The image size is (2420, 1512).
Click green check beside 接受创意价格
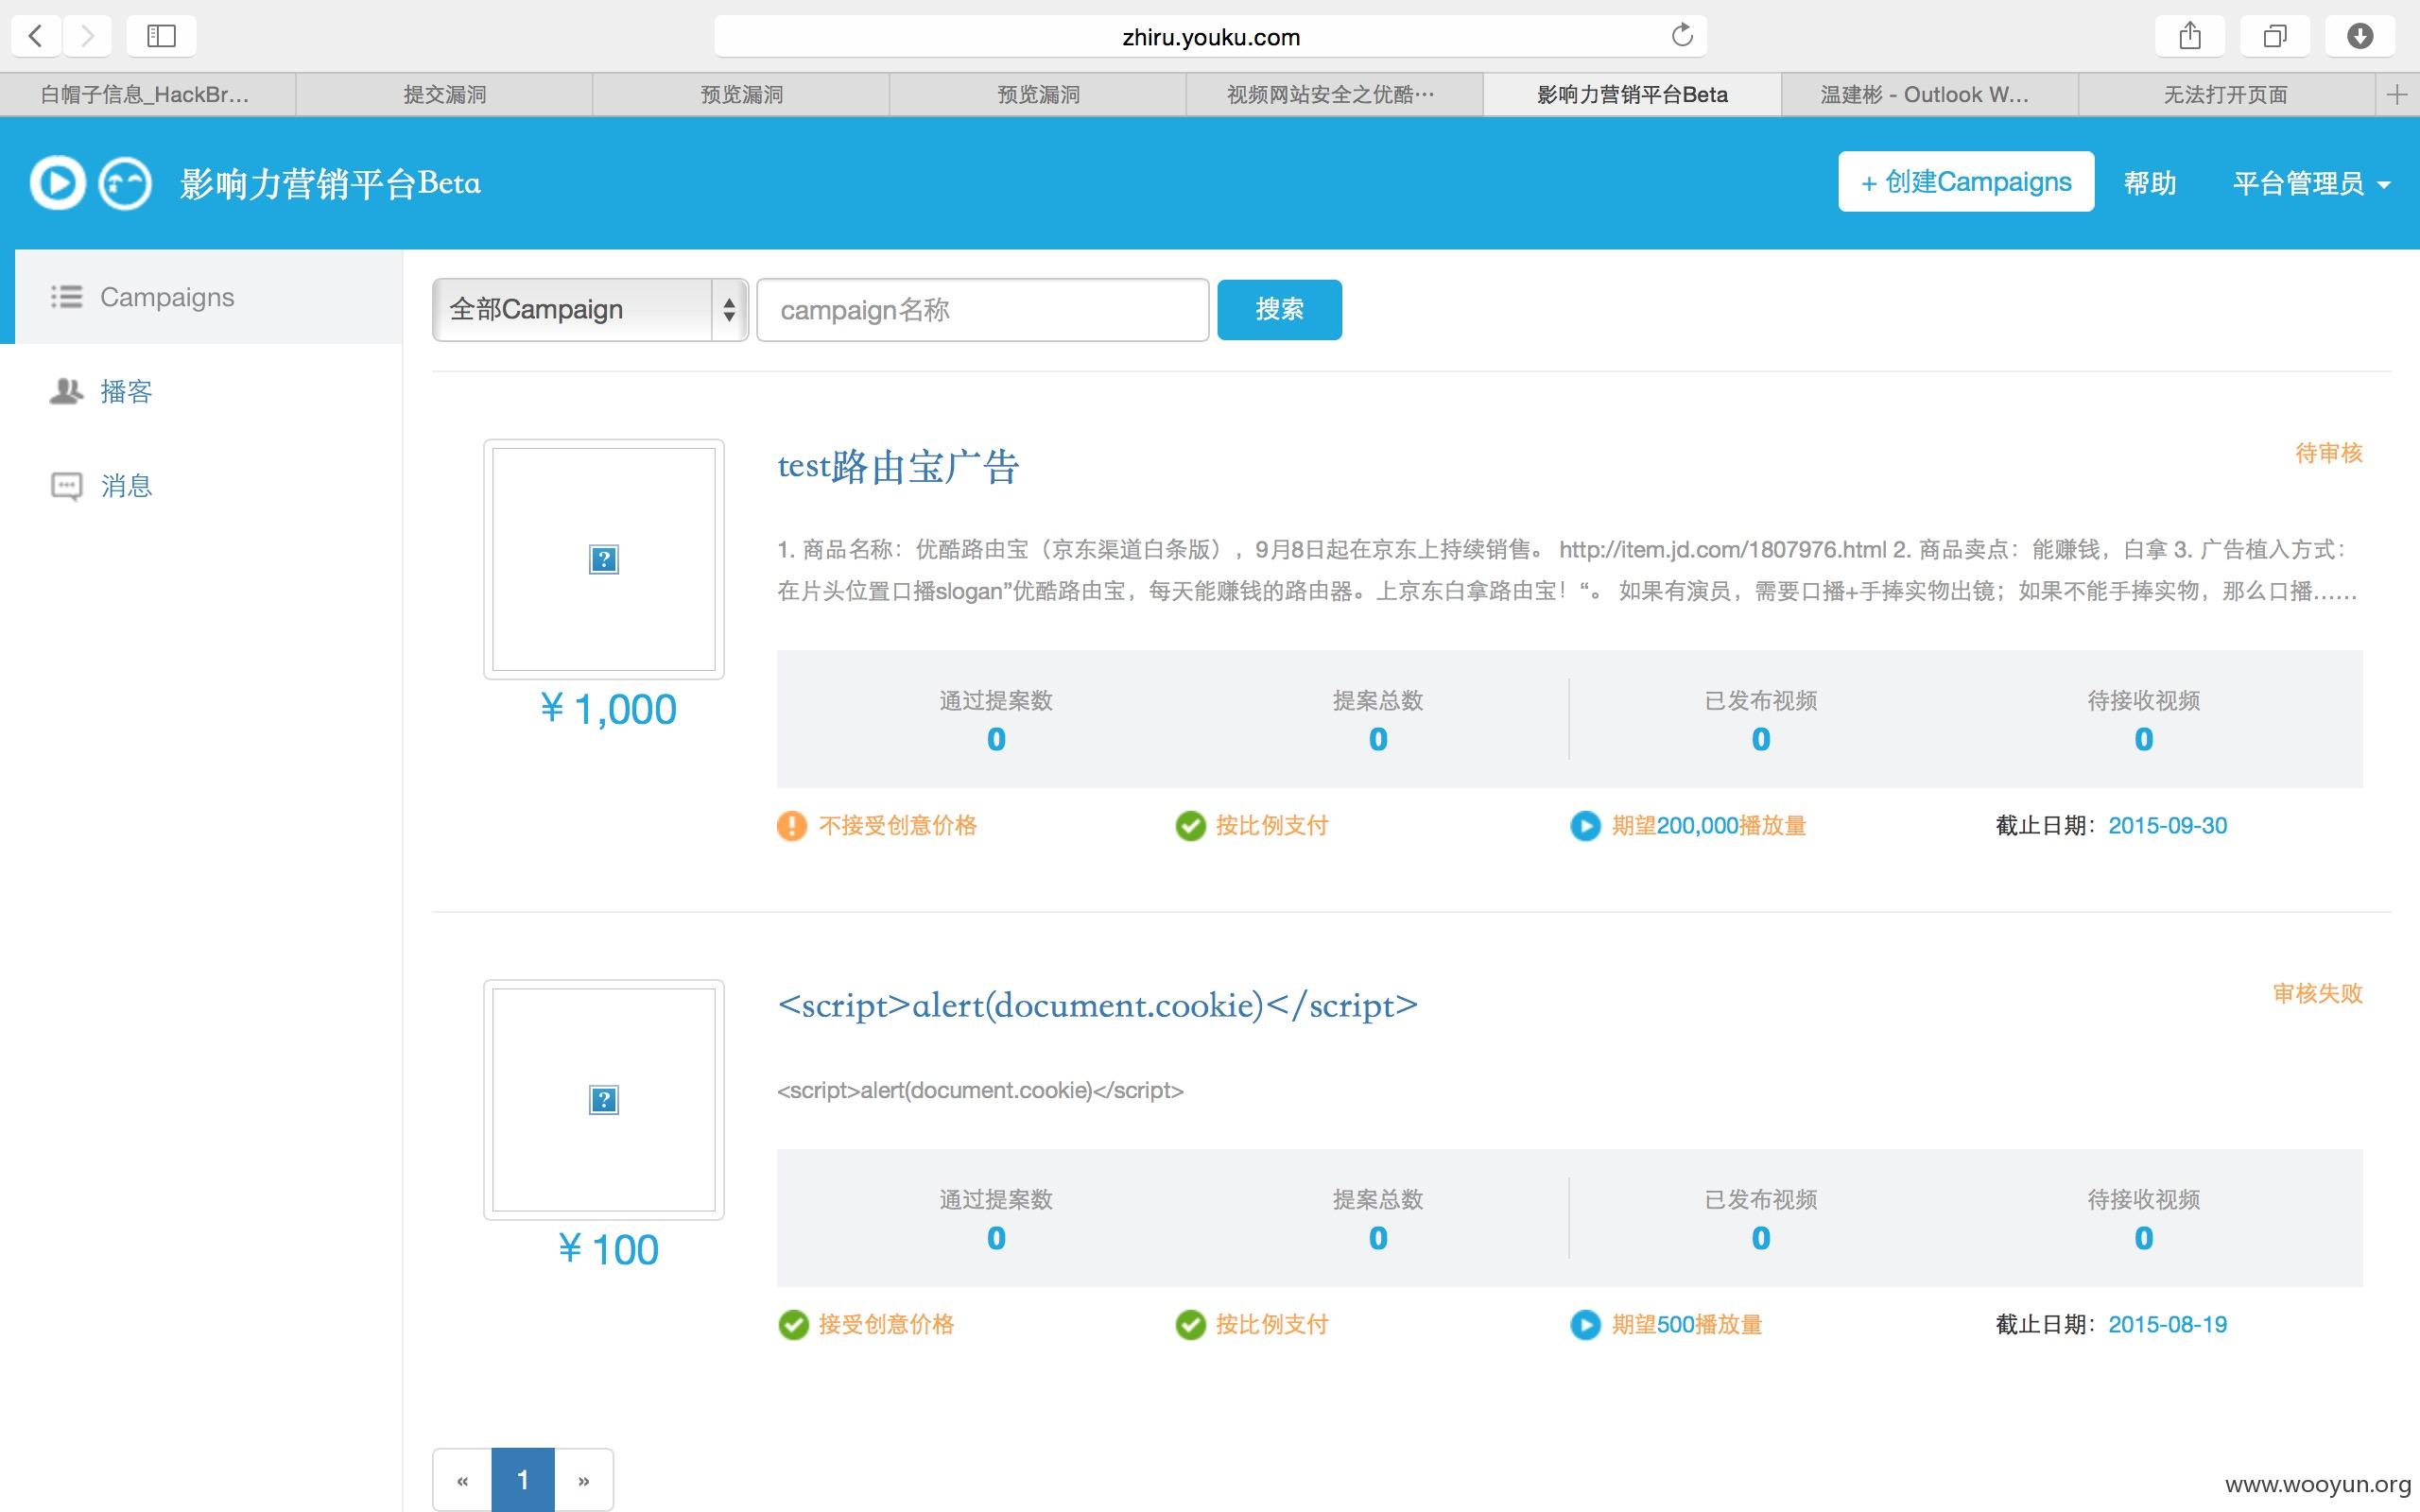[x=793, y=1325]
